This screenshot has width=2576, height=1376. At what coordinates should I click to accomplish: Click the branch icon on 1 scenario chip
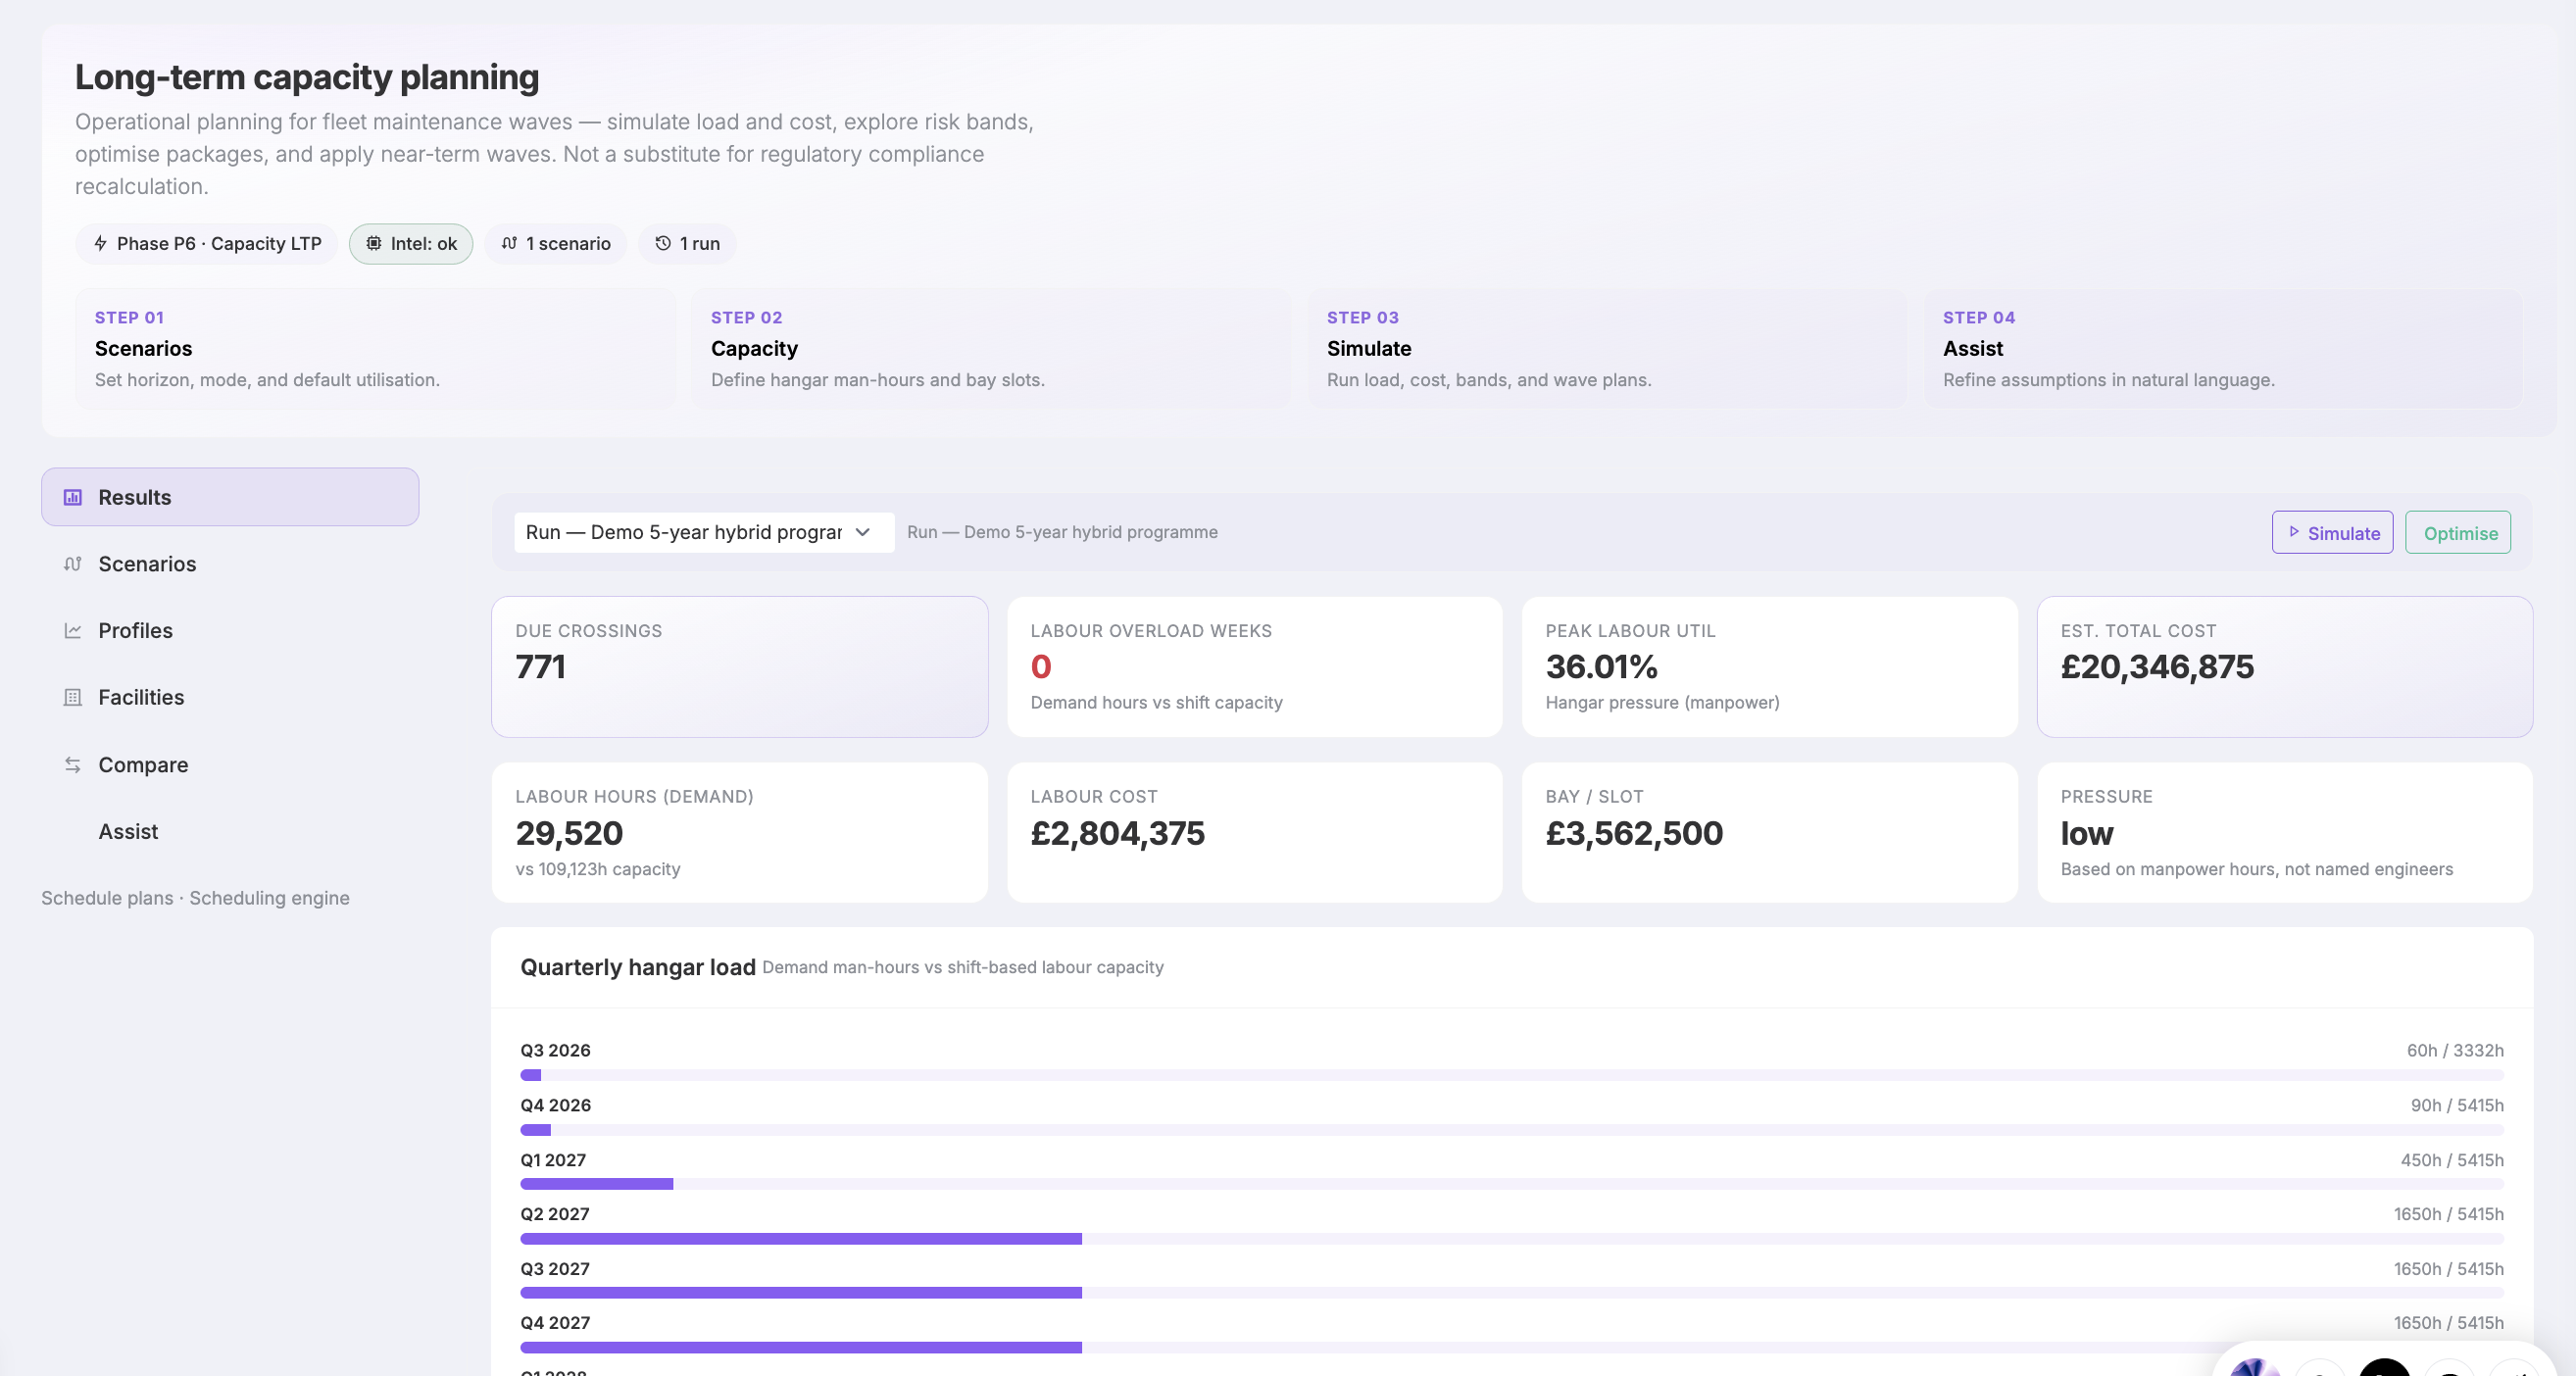click(x=509, y=244)
